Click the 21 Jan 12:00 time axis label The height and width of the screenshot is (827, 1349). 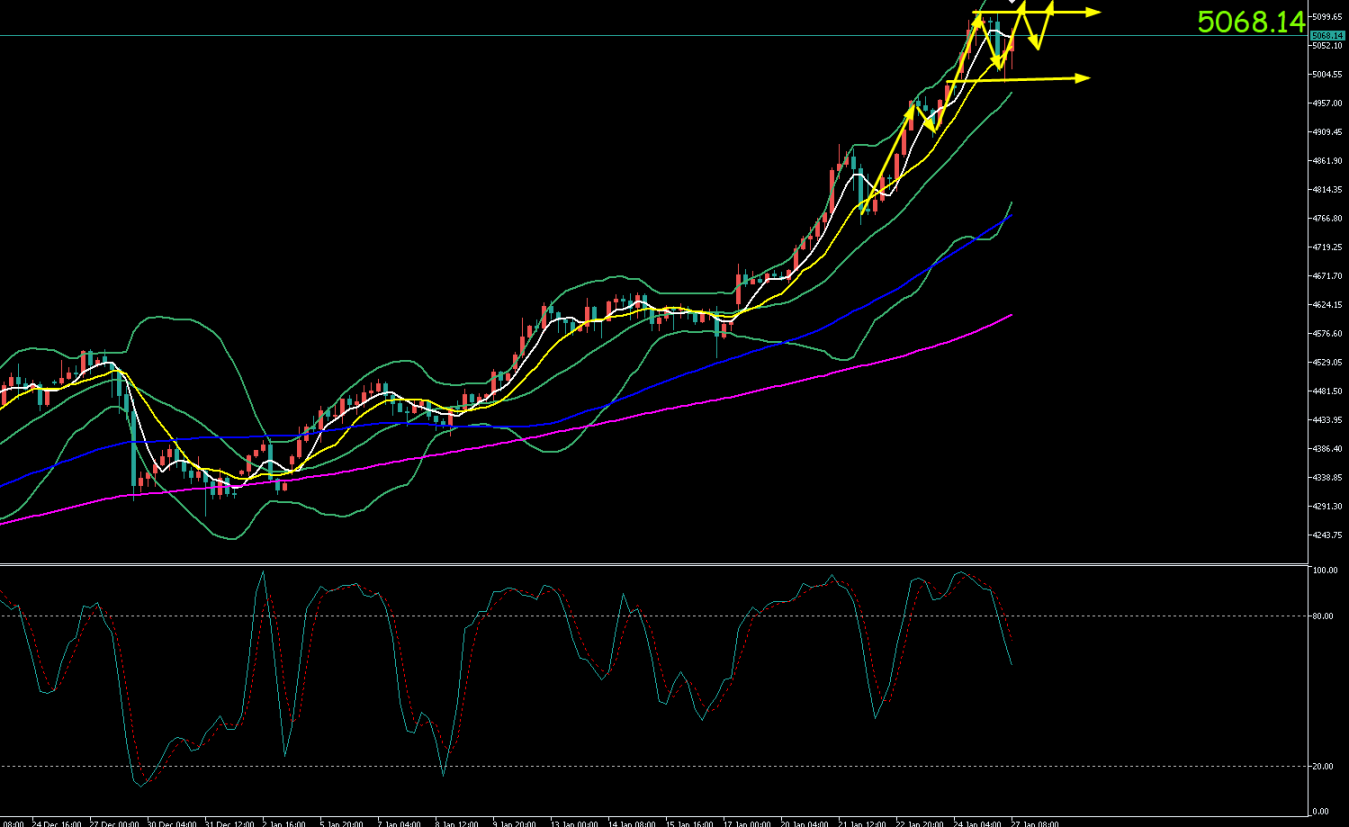(x=862, y=822)
